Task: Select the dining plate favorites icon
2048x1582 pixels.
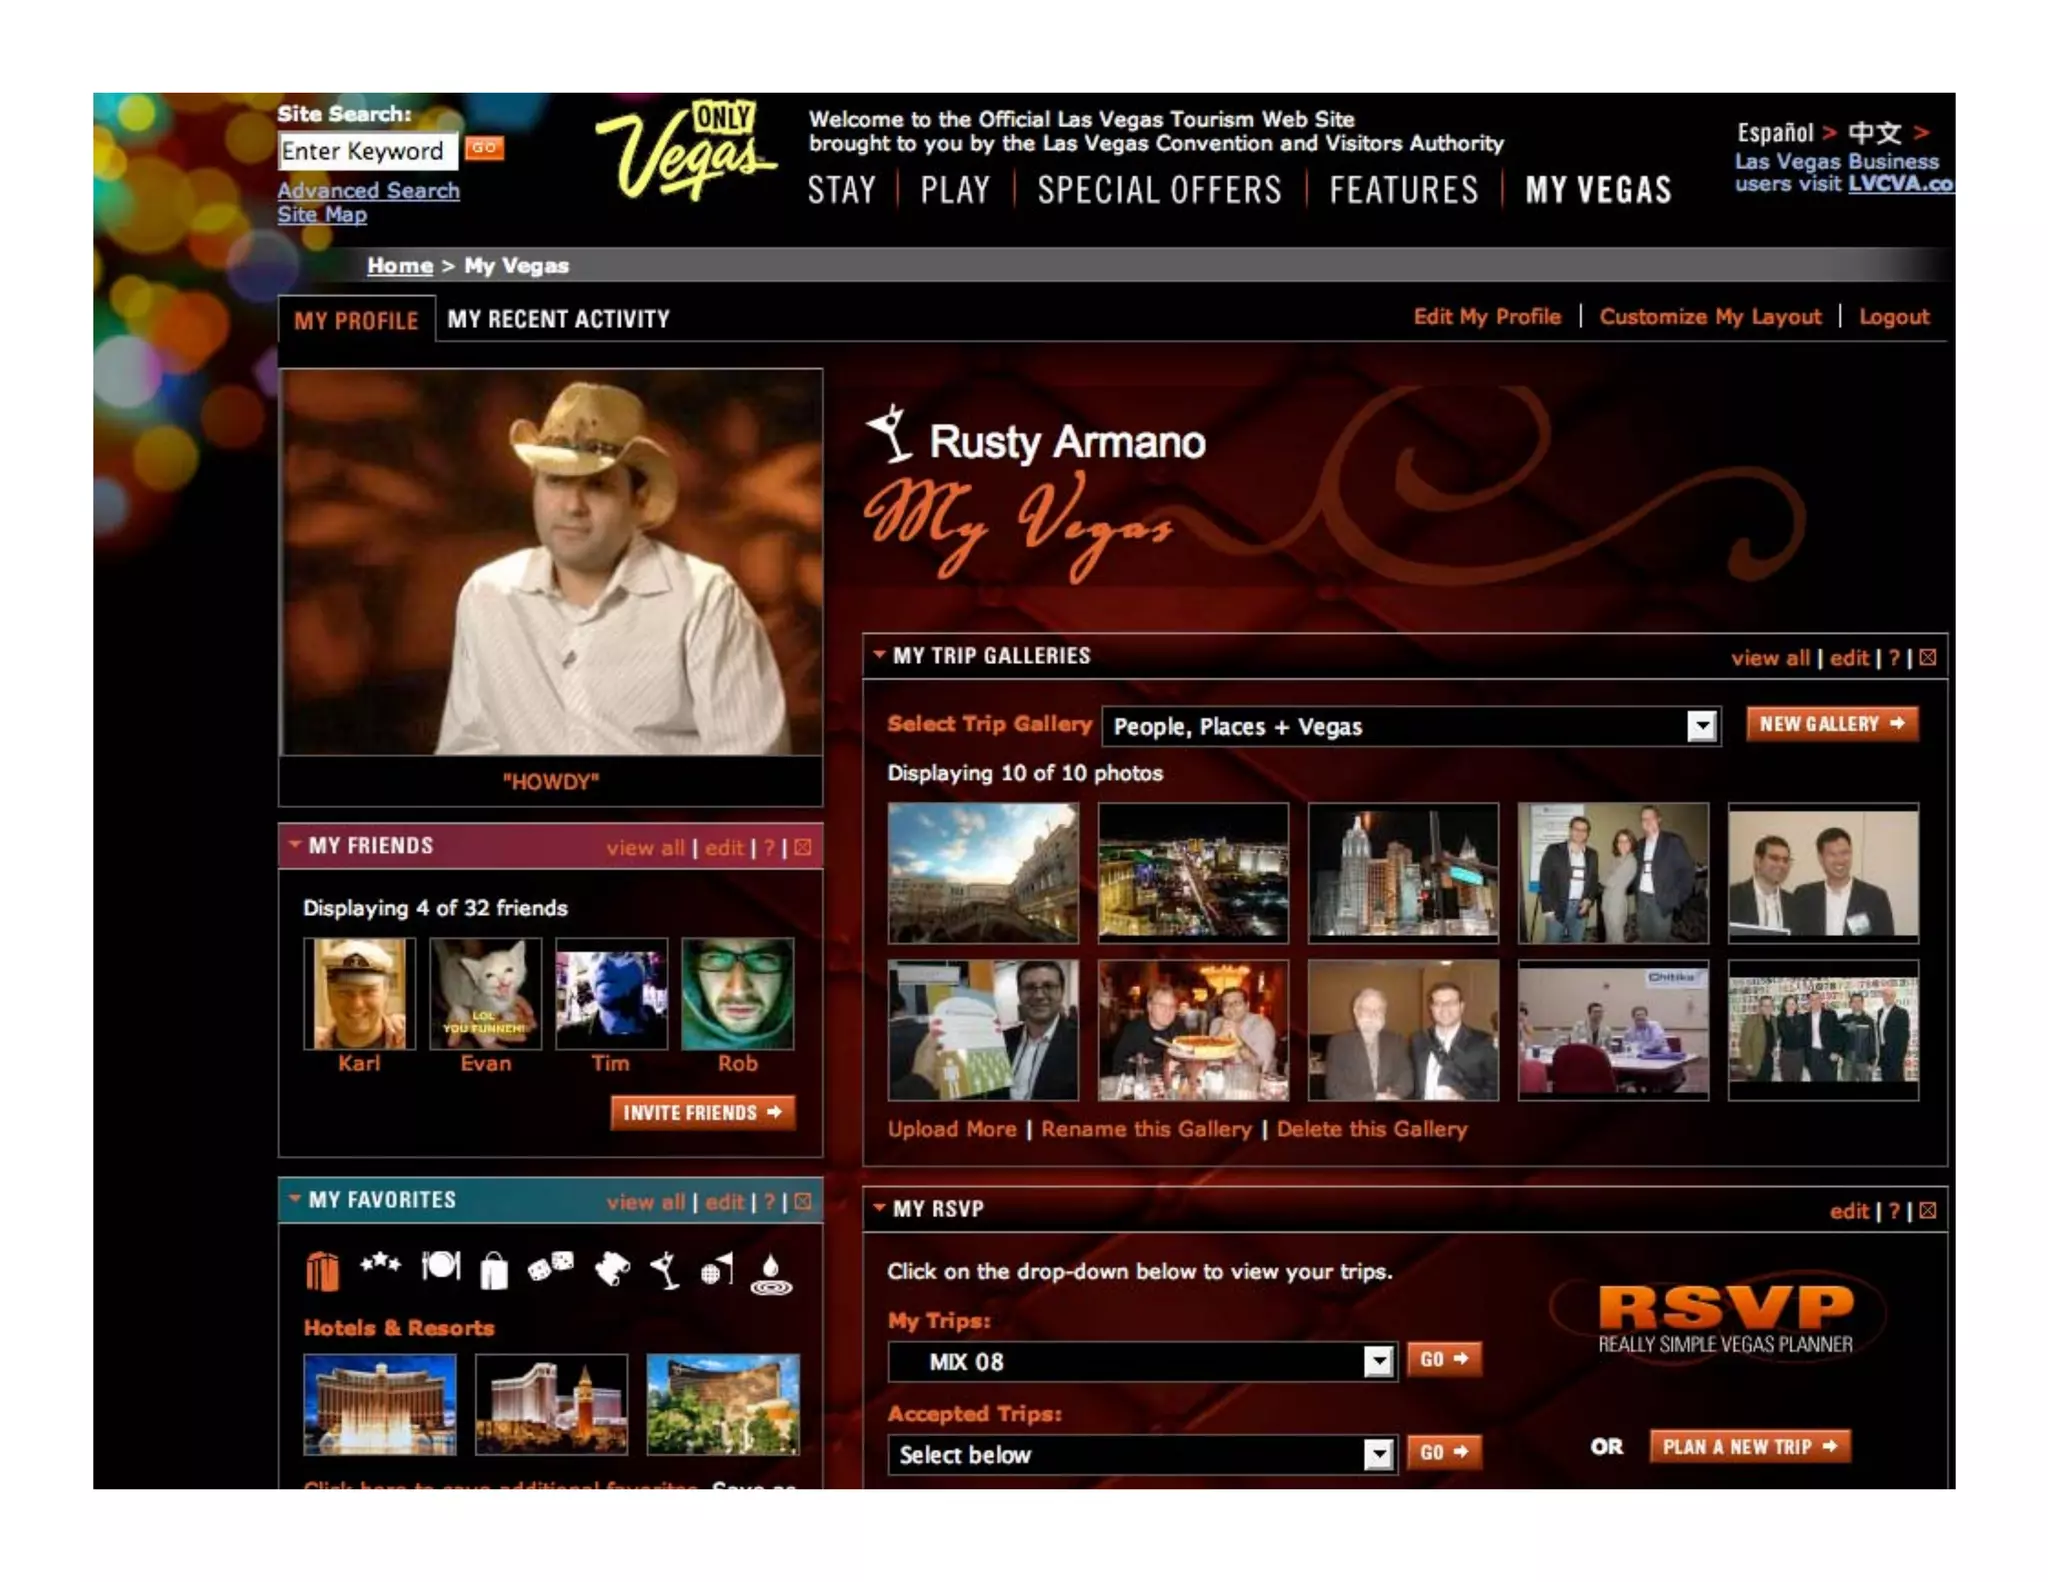Action: [x=440, y=1267]
